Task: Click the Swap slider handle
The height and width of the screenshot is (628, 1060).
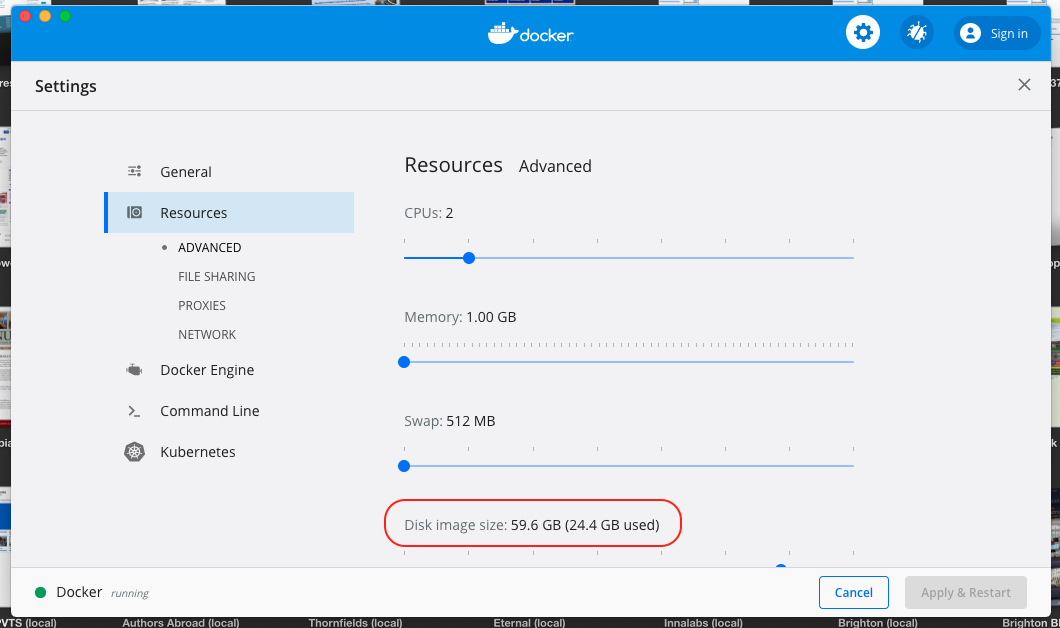Action: 404,466
